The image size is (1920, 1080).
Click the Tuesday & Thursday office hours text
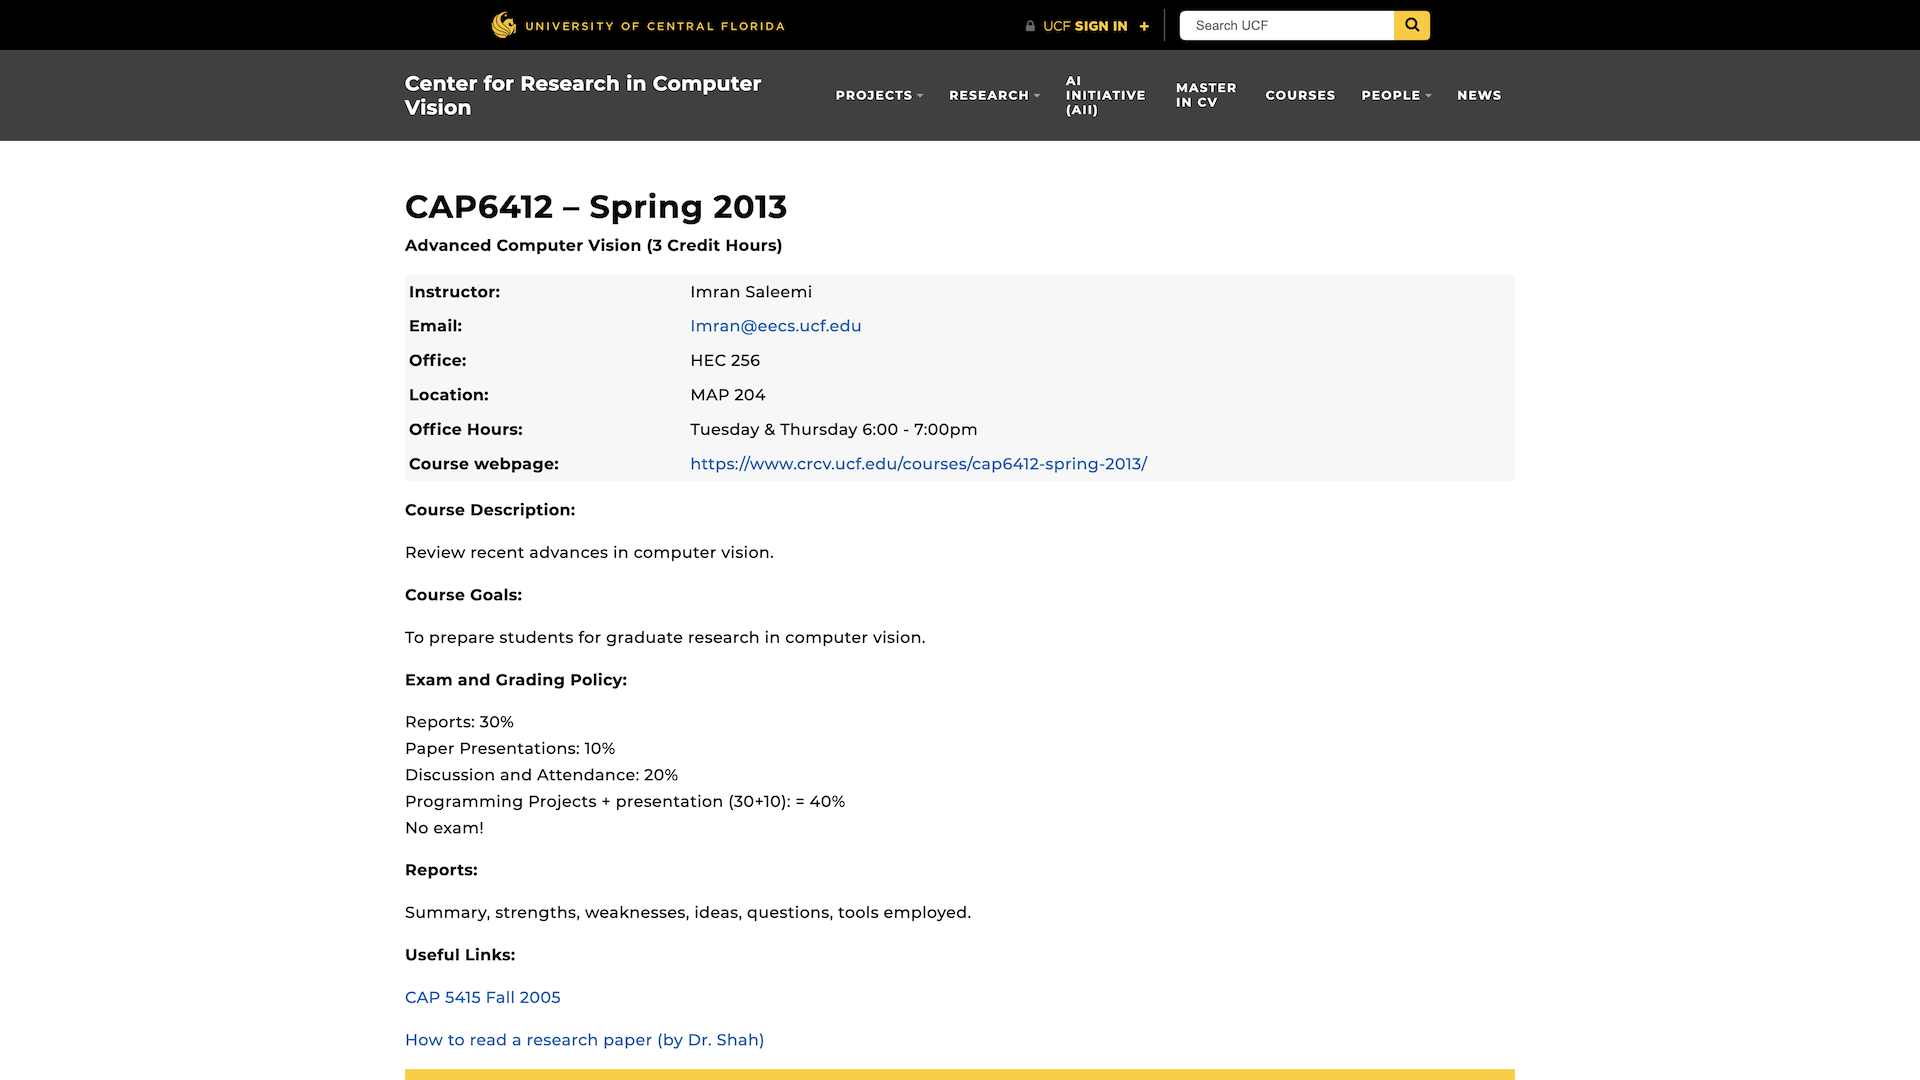coord(834,430)
